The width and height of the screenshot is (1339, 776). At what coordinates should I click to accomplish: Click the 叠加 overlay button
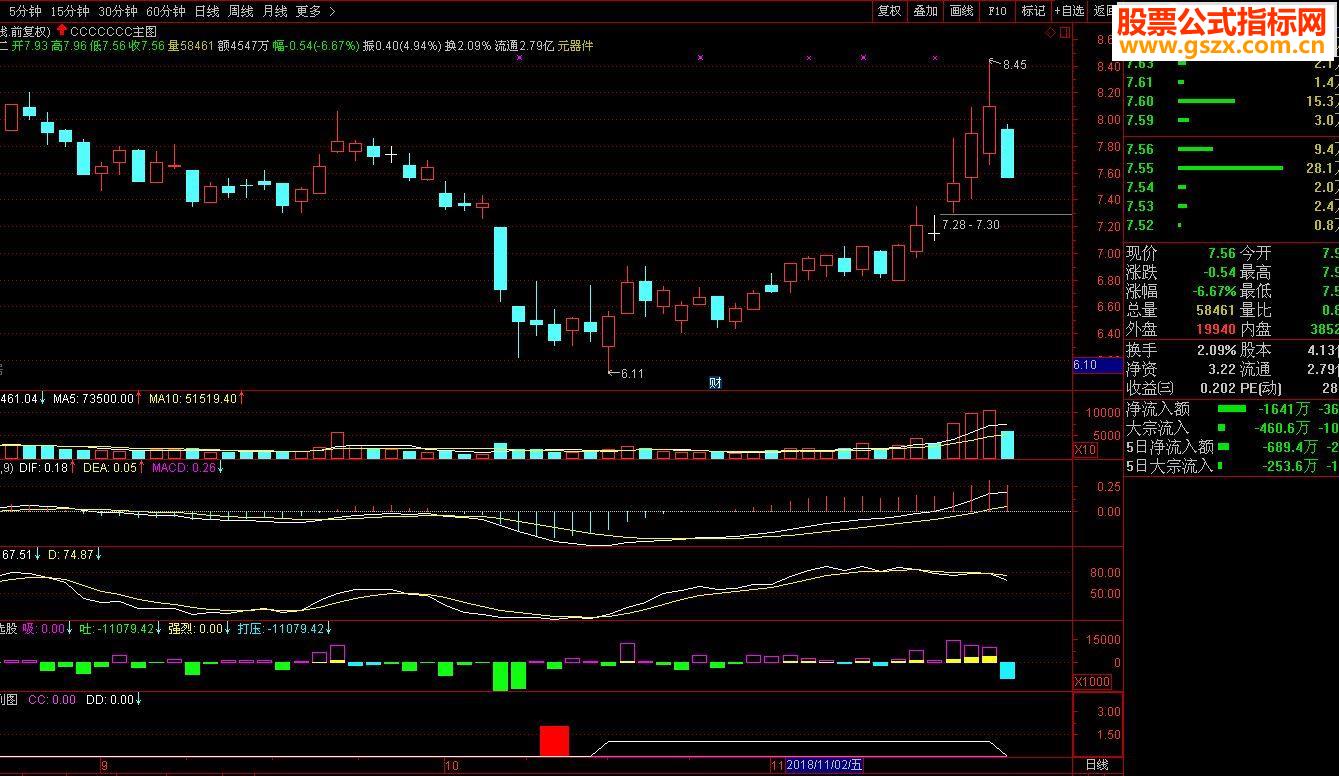925,11
